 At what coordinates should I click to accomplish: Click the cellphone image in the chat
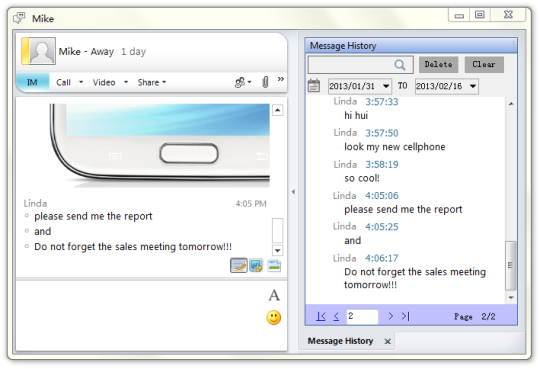160,145
